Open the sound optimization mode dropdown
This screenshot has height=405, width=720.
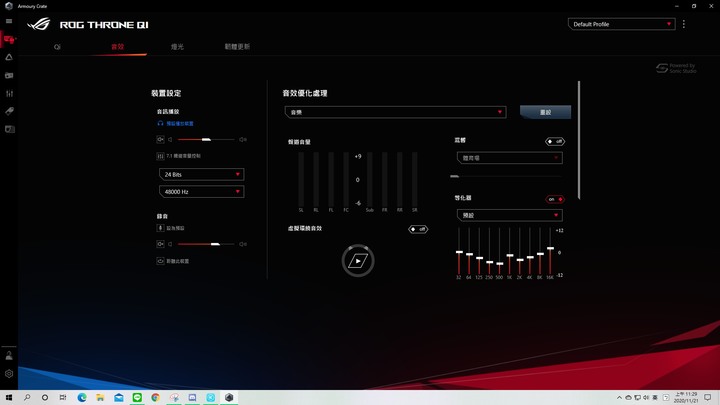(x=395, y=112)
